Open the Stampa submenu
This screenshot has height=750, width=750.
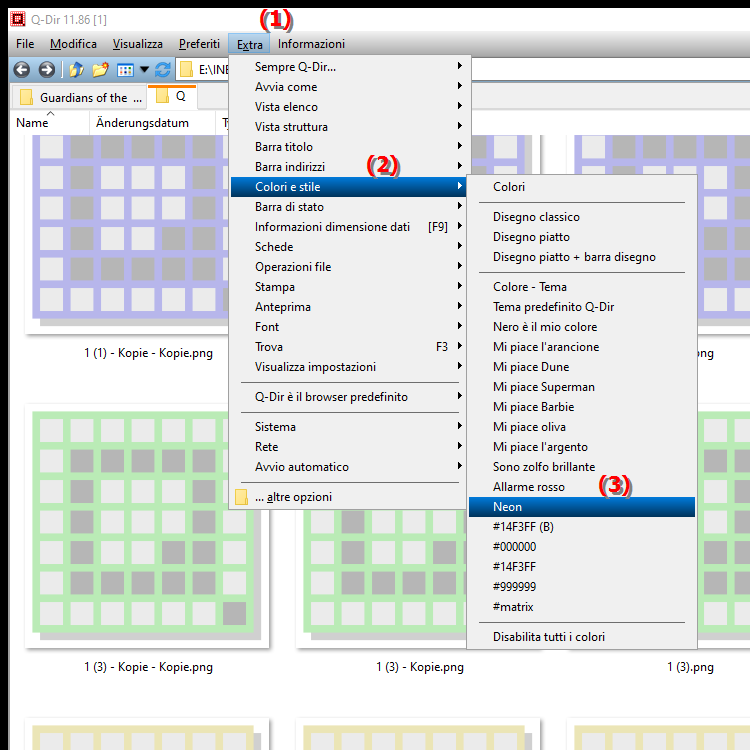(349, 287)
